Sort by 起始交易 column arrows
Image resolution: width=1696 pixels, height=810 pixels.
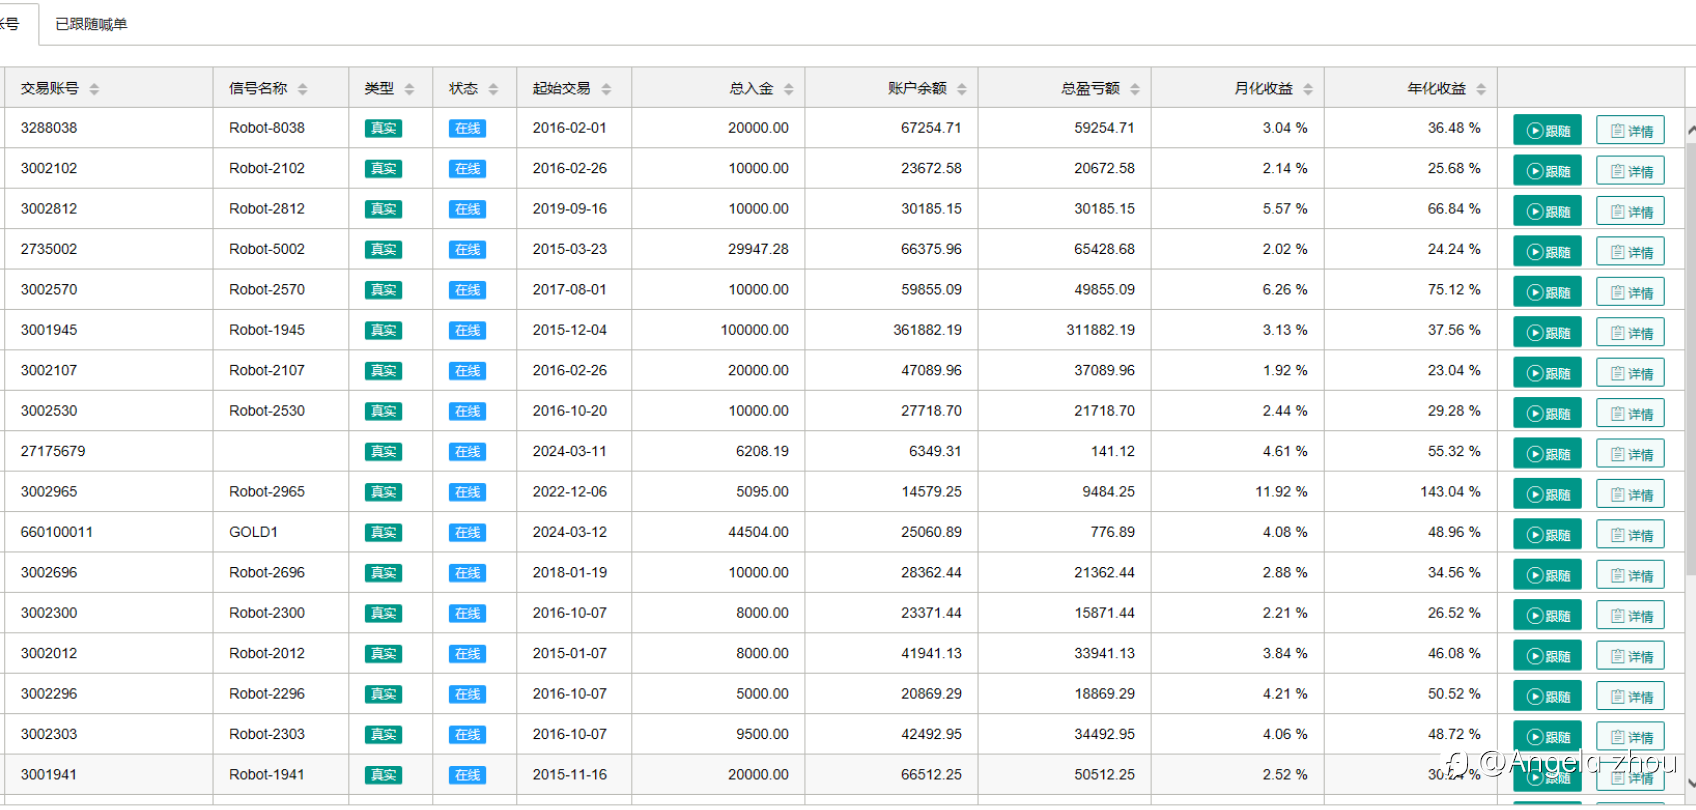coord(606,89)
